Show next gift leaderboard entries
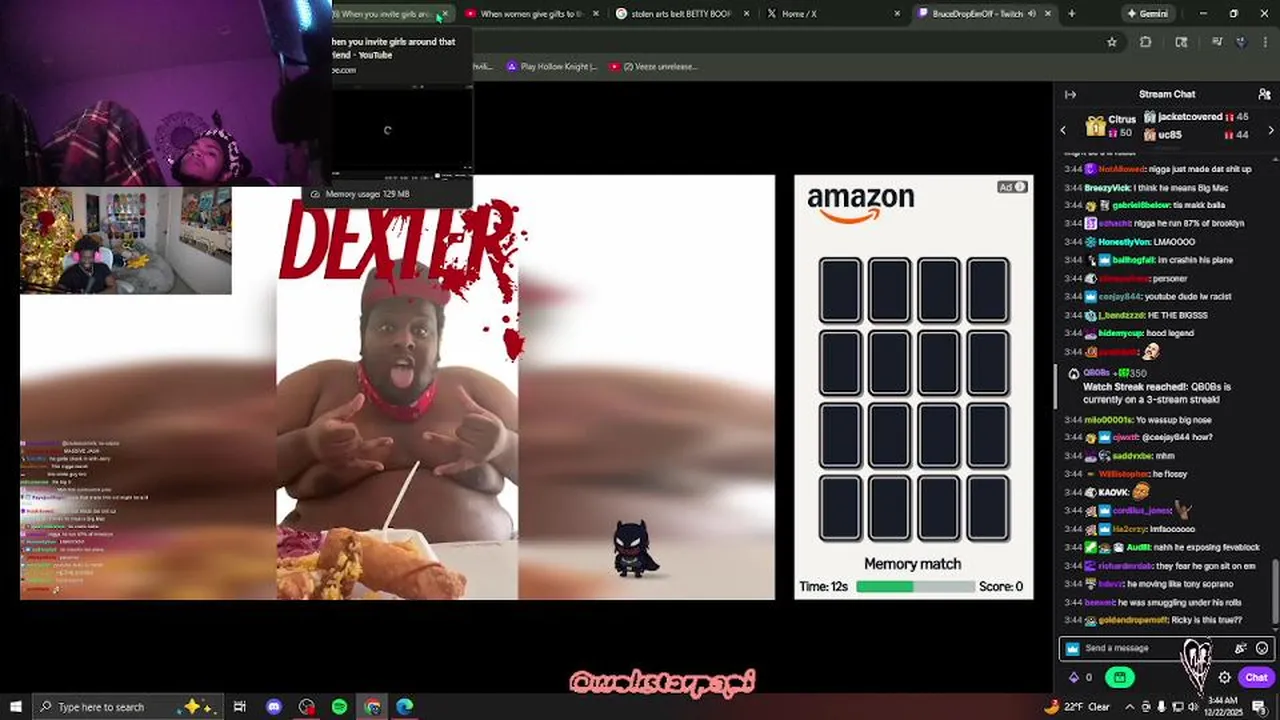The image size is (1280, 720). tap(1271, 130)
